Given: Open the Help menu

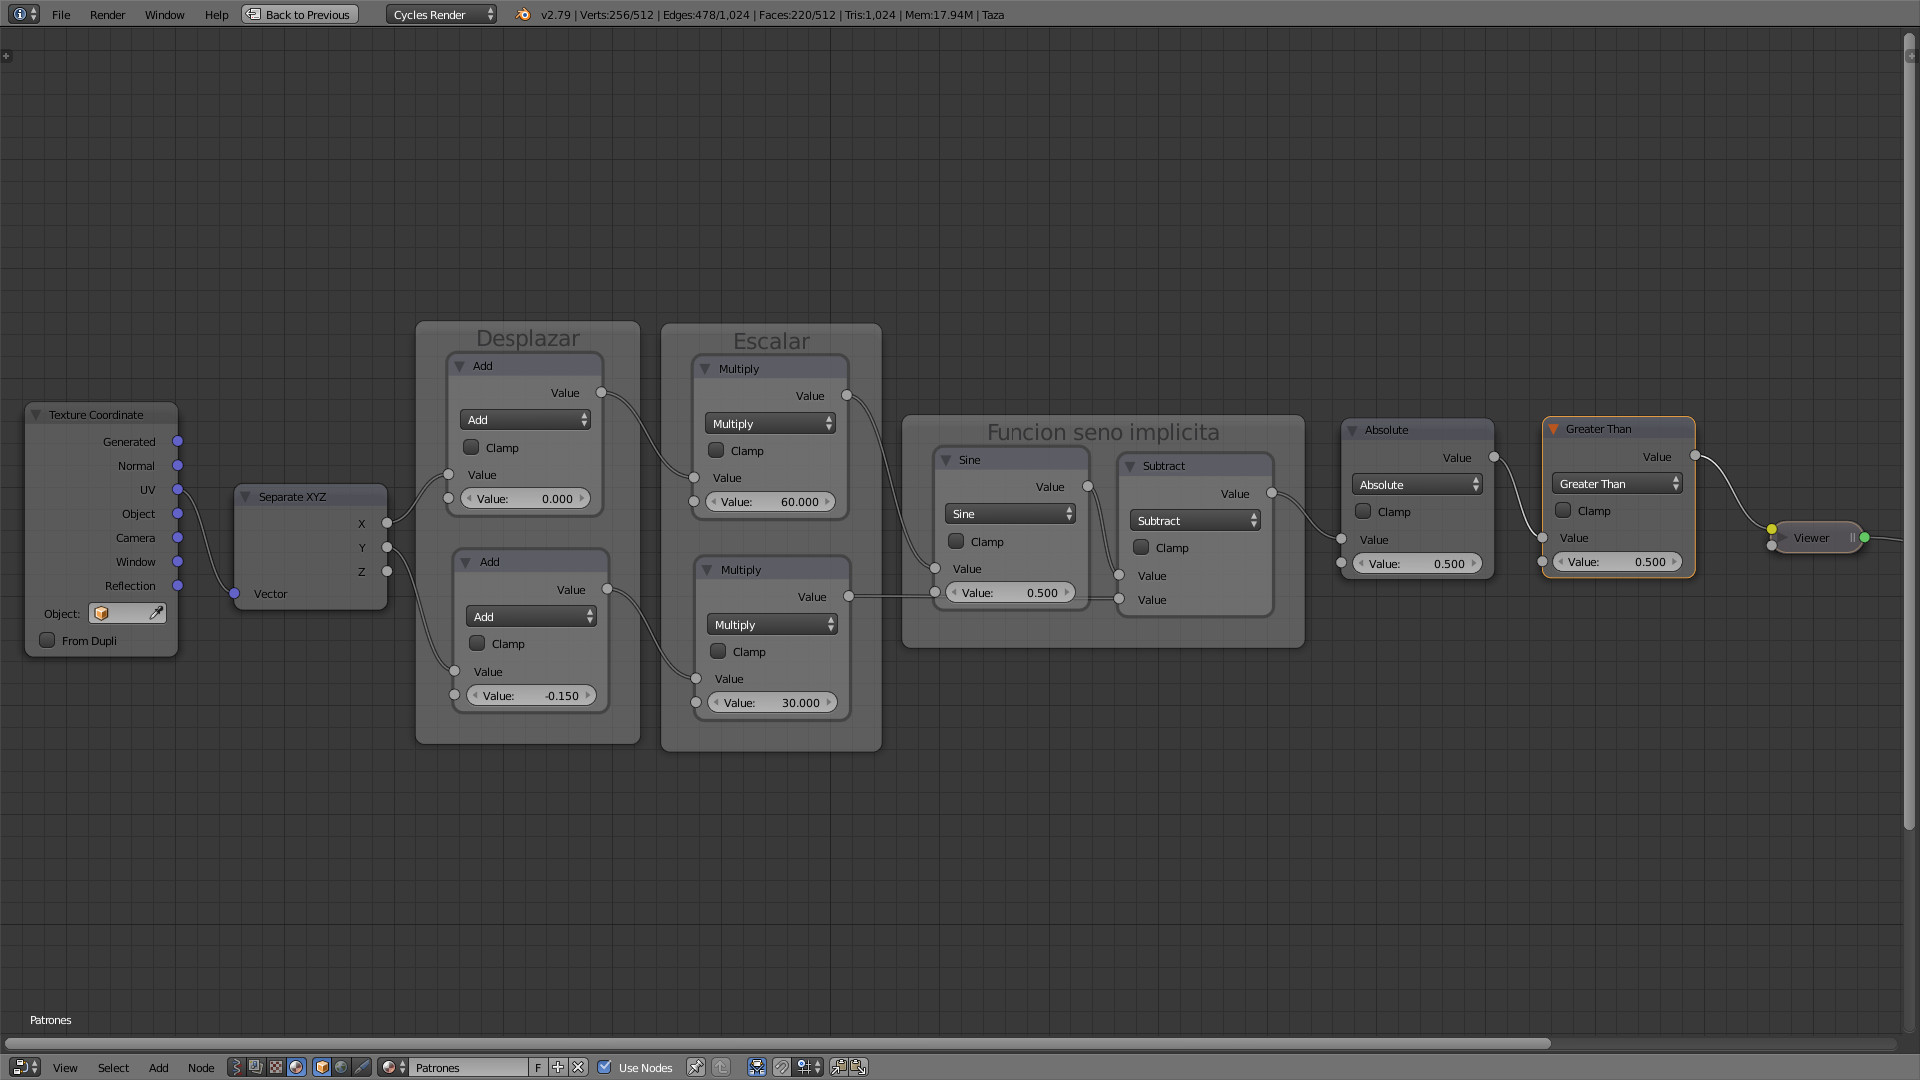Looking at the screenshot, I should [x=216, y=15].
